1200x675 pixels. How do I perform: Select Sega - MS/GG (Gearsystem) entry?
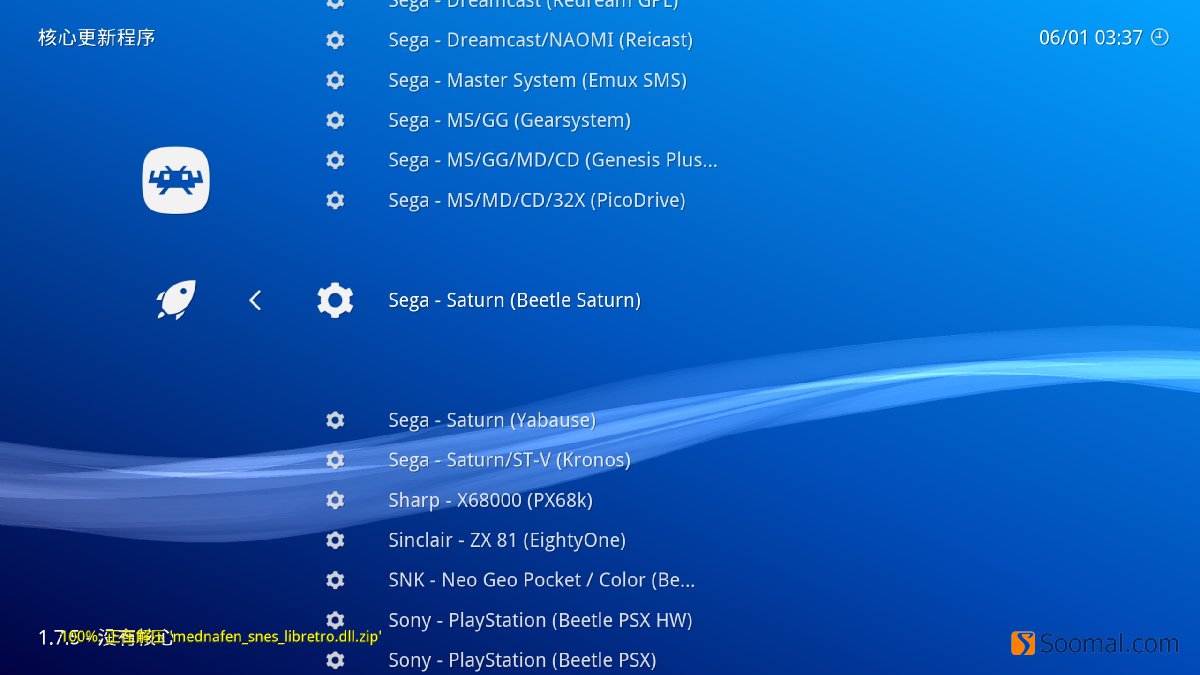tap(509, 120)
